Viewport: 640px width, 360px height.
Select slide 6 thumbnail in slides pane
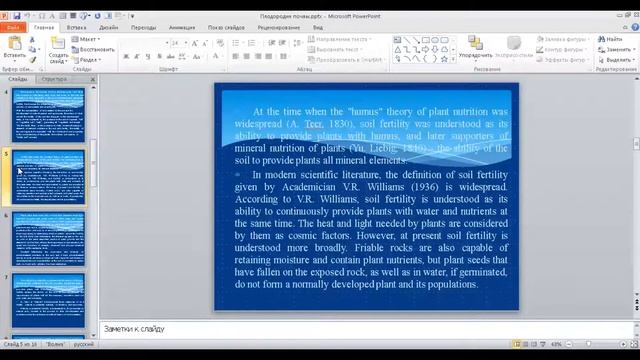[x=49, y=239]
